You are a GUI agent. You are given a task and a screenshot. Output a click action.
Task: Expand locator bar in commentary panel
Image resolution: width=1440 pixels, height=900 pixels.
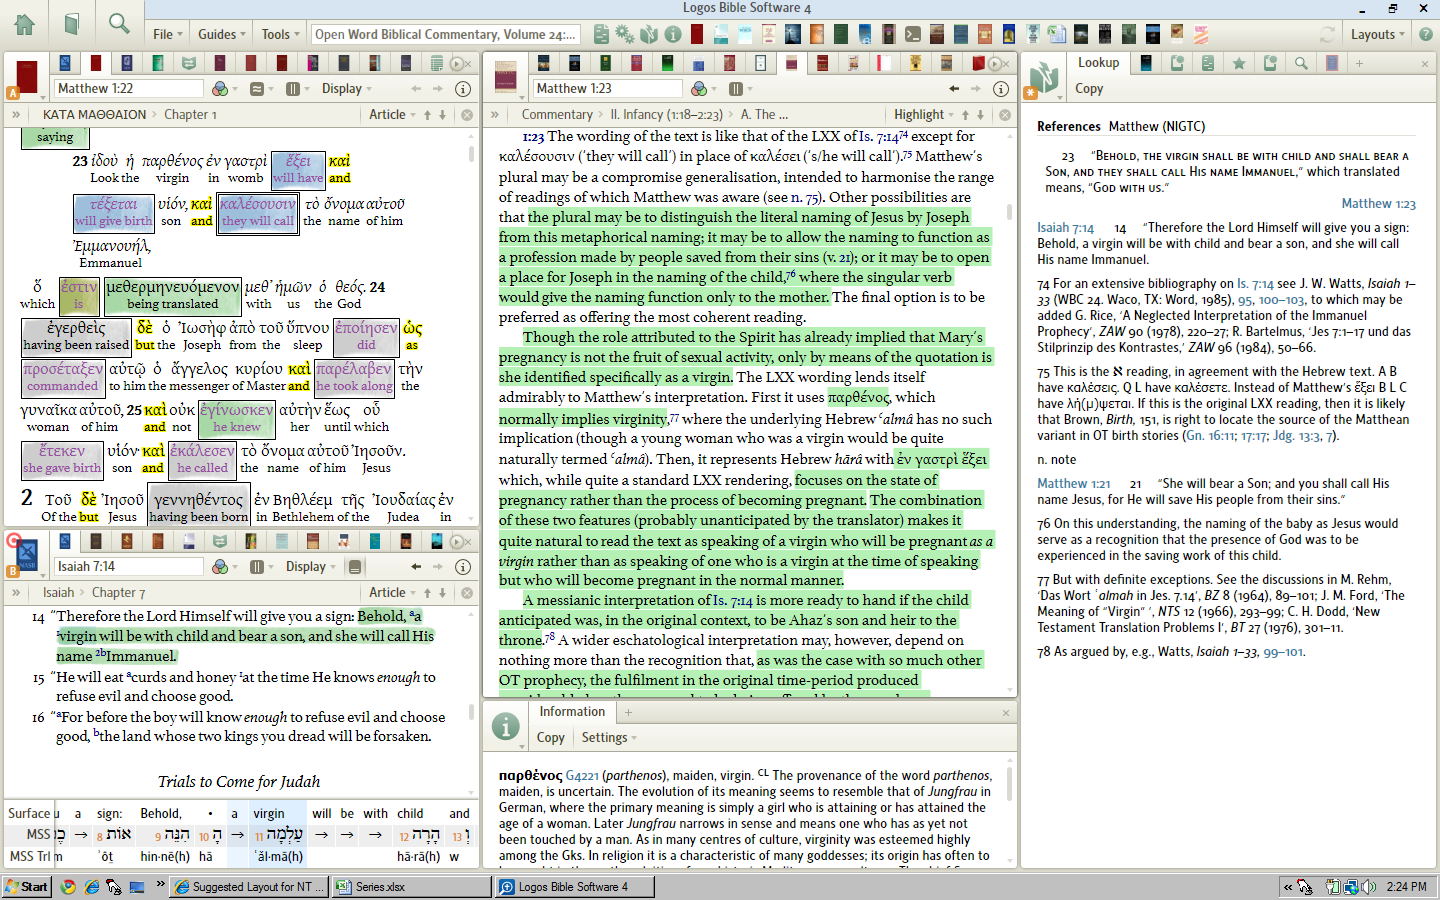click(x=494, y=115)
